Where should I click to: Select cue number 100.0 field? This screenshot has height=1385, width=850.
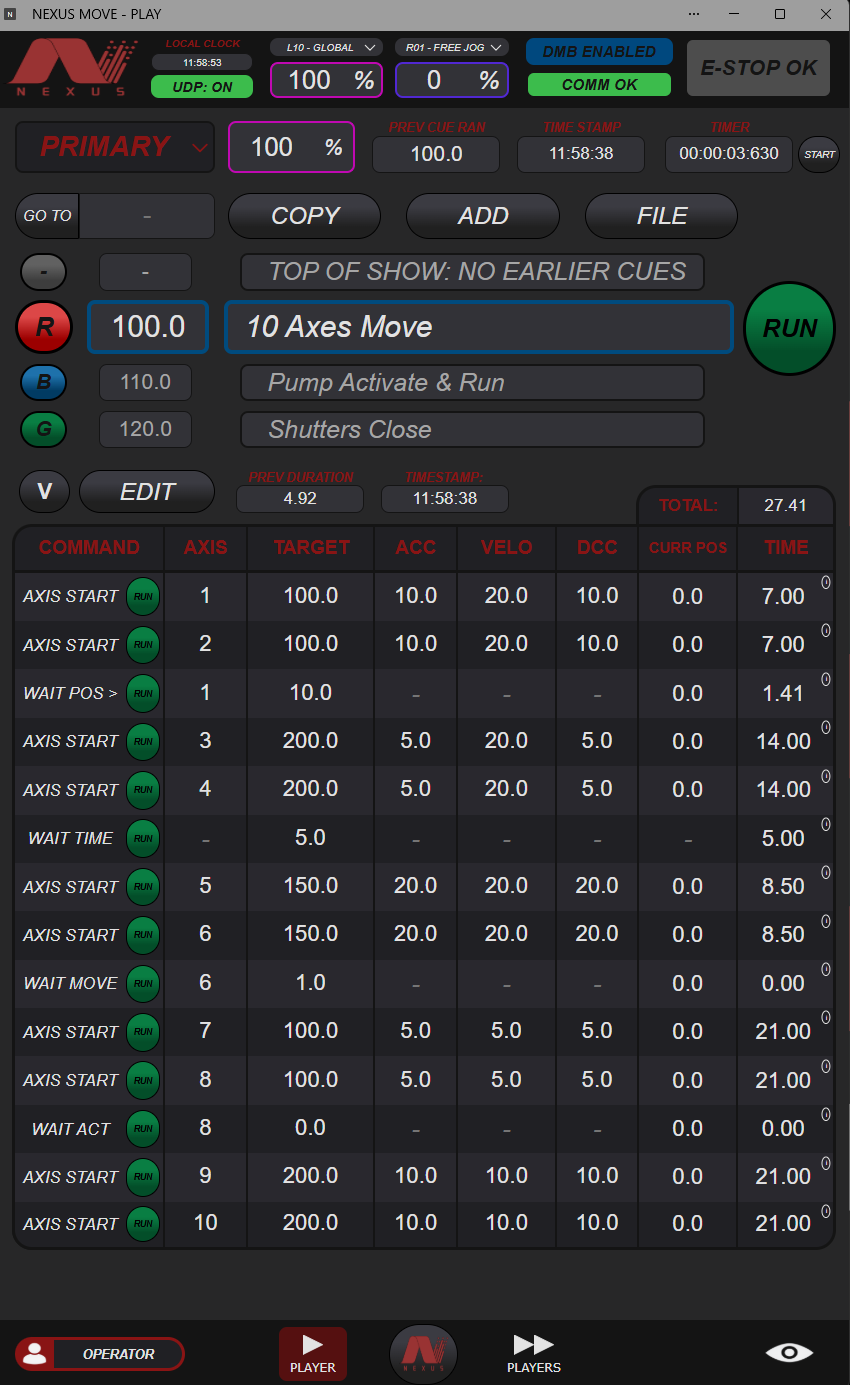148,327
